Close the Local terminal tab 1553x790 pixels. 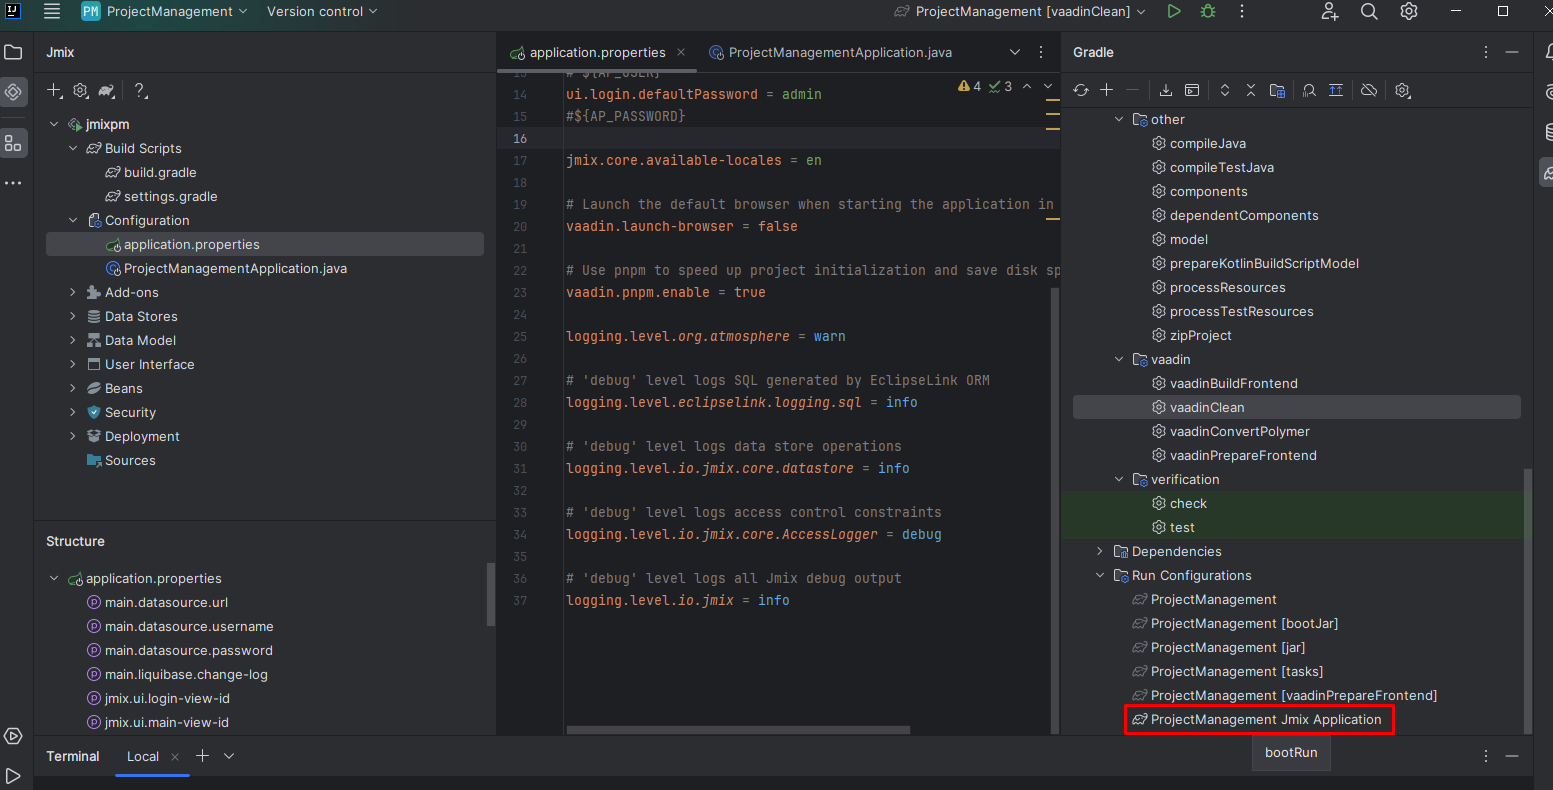175,757
